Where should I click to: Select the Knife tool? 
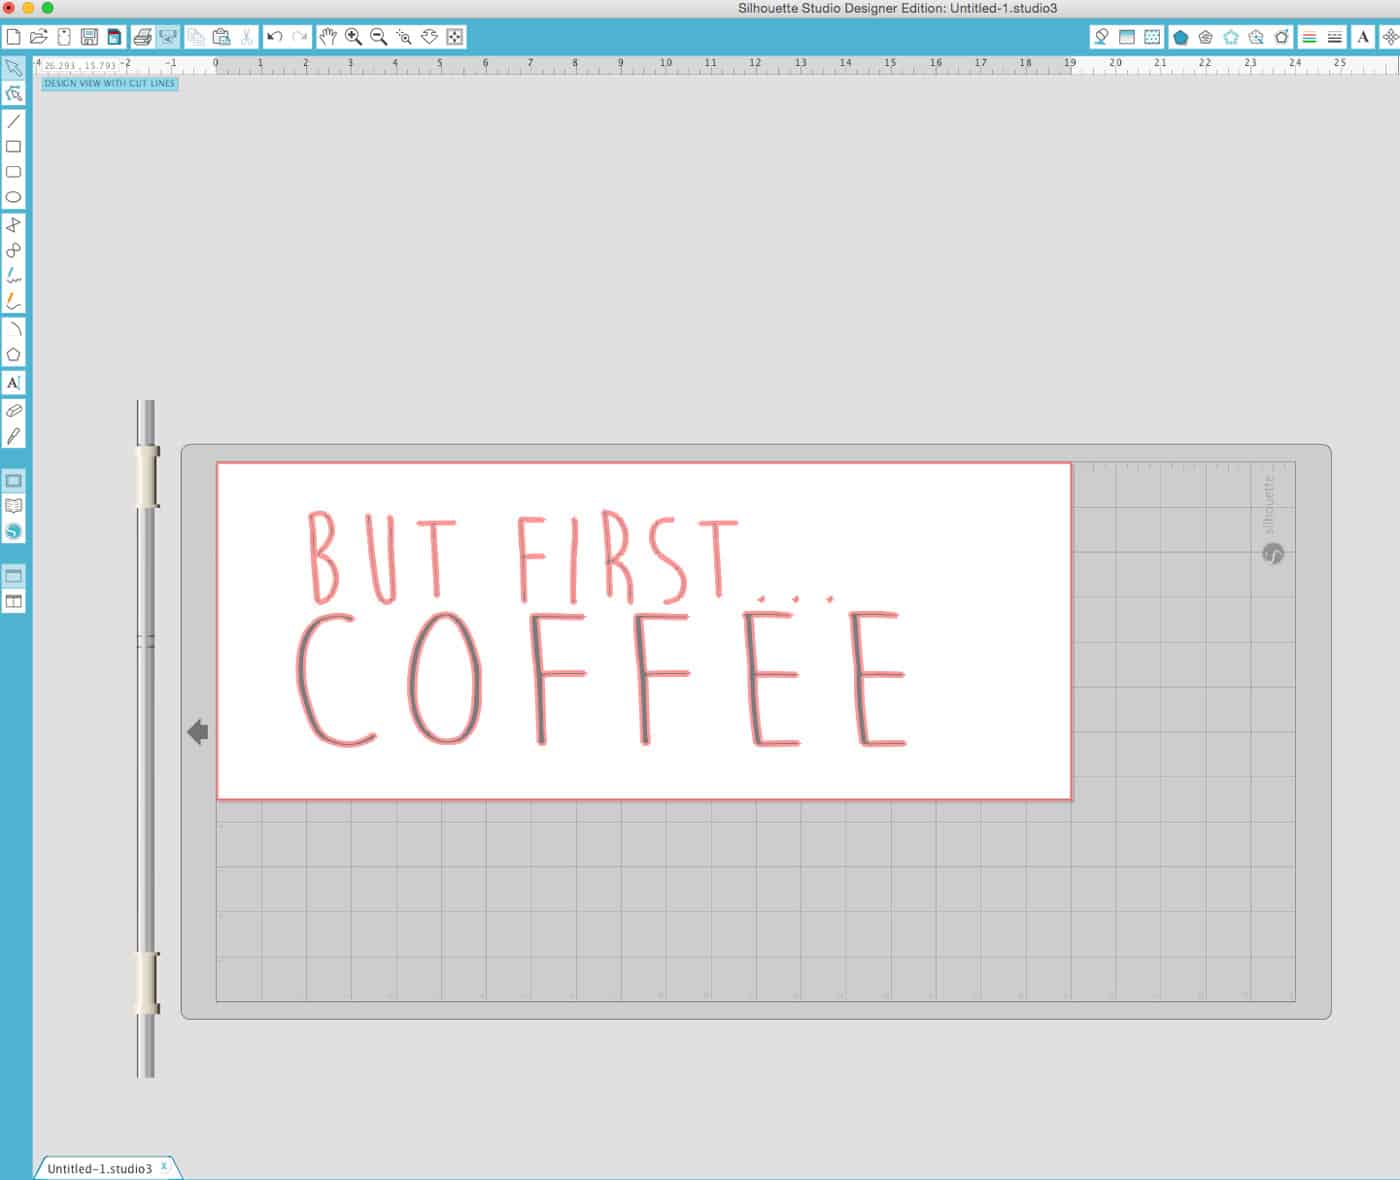pyautogui.click(x=13, y=436)
